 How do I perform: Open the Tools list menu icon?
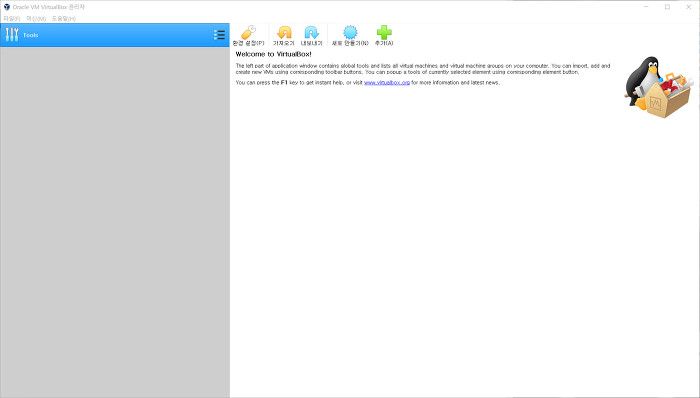tap(219, 35)
